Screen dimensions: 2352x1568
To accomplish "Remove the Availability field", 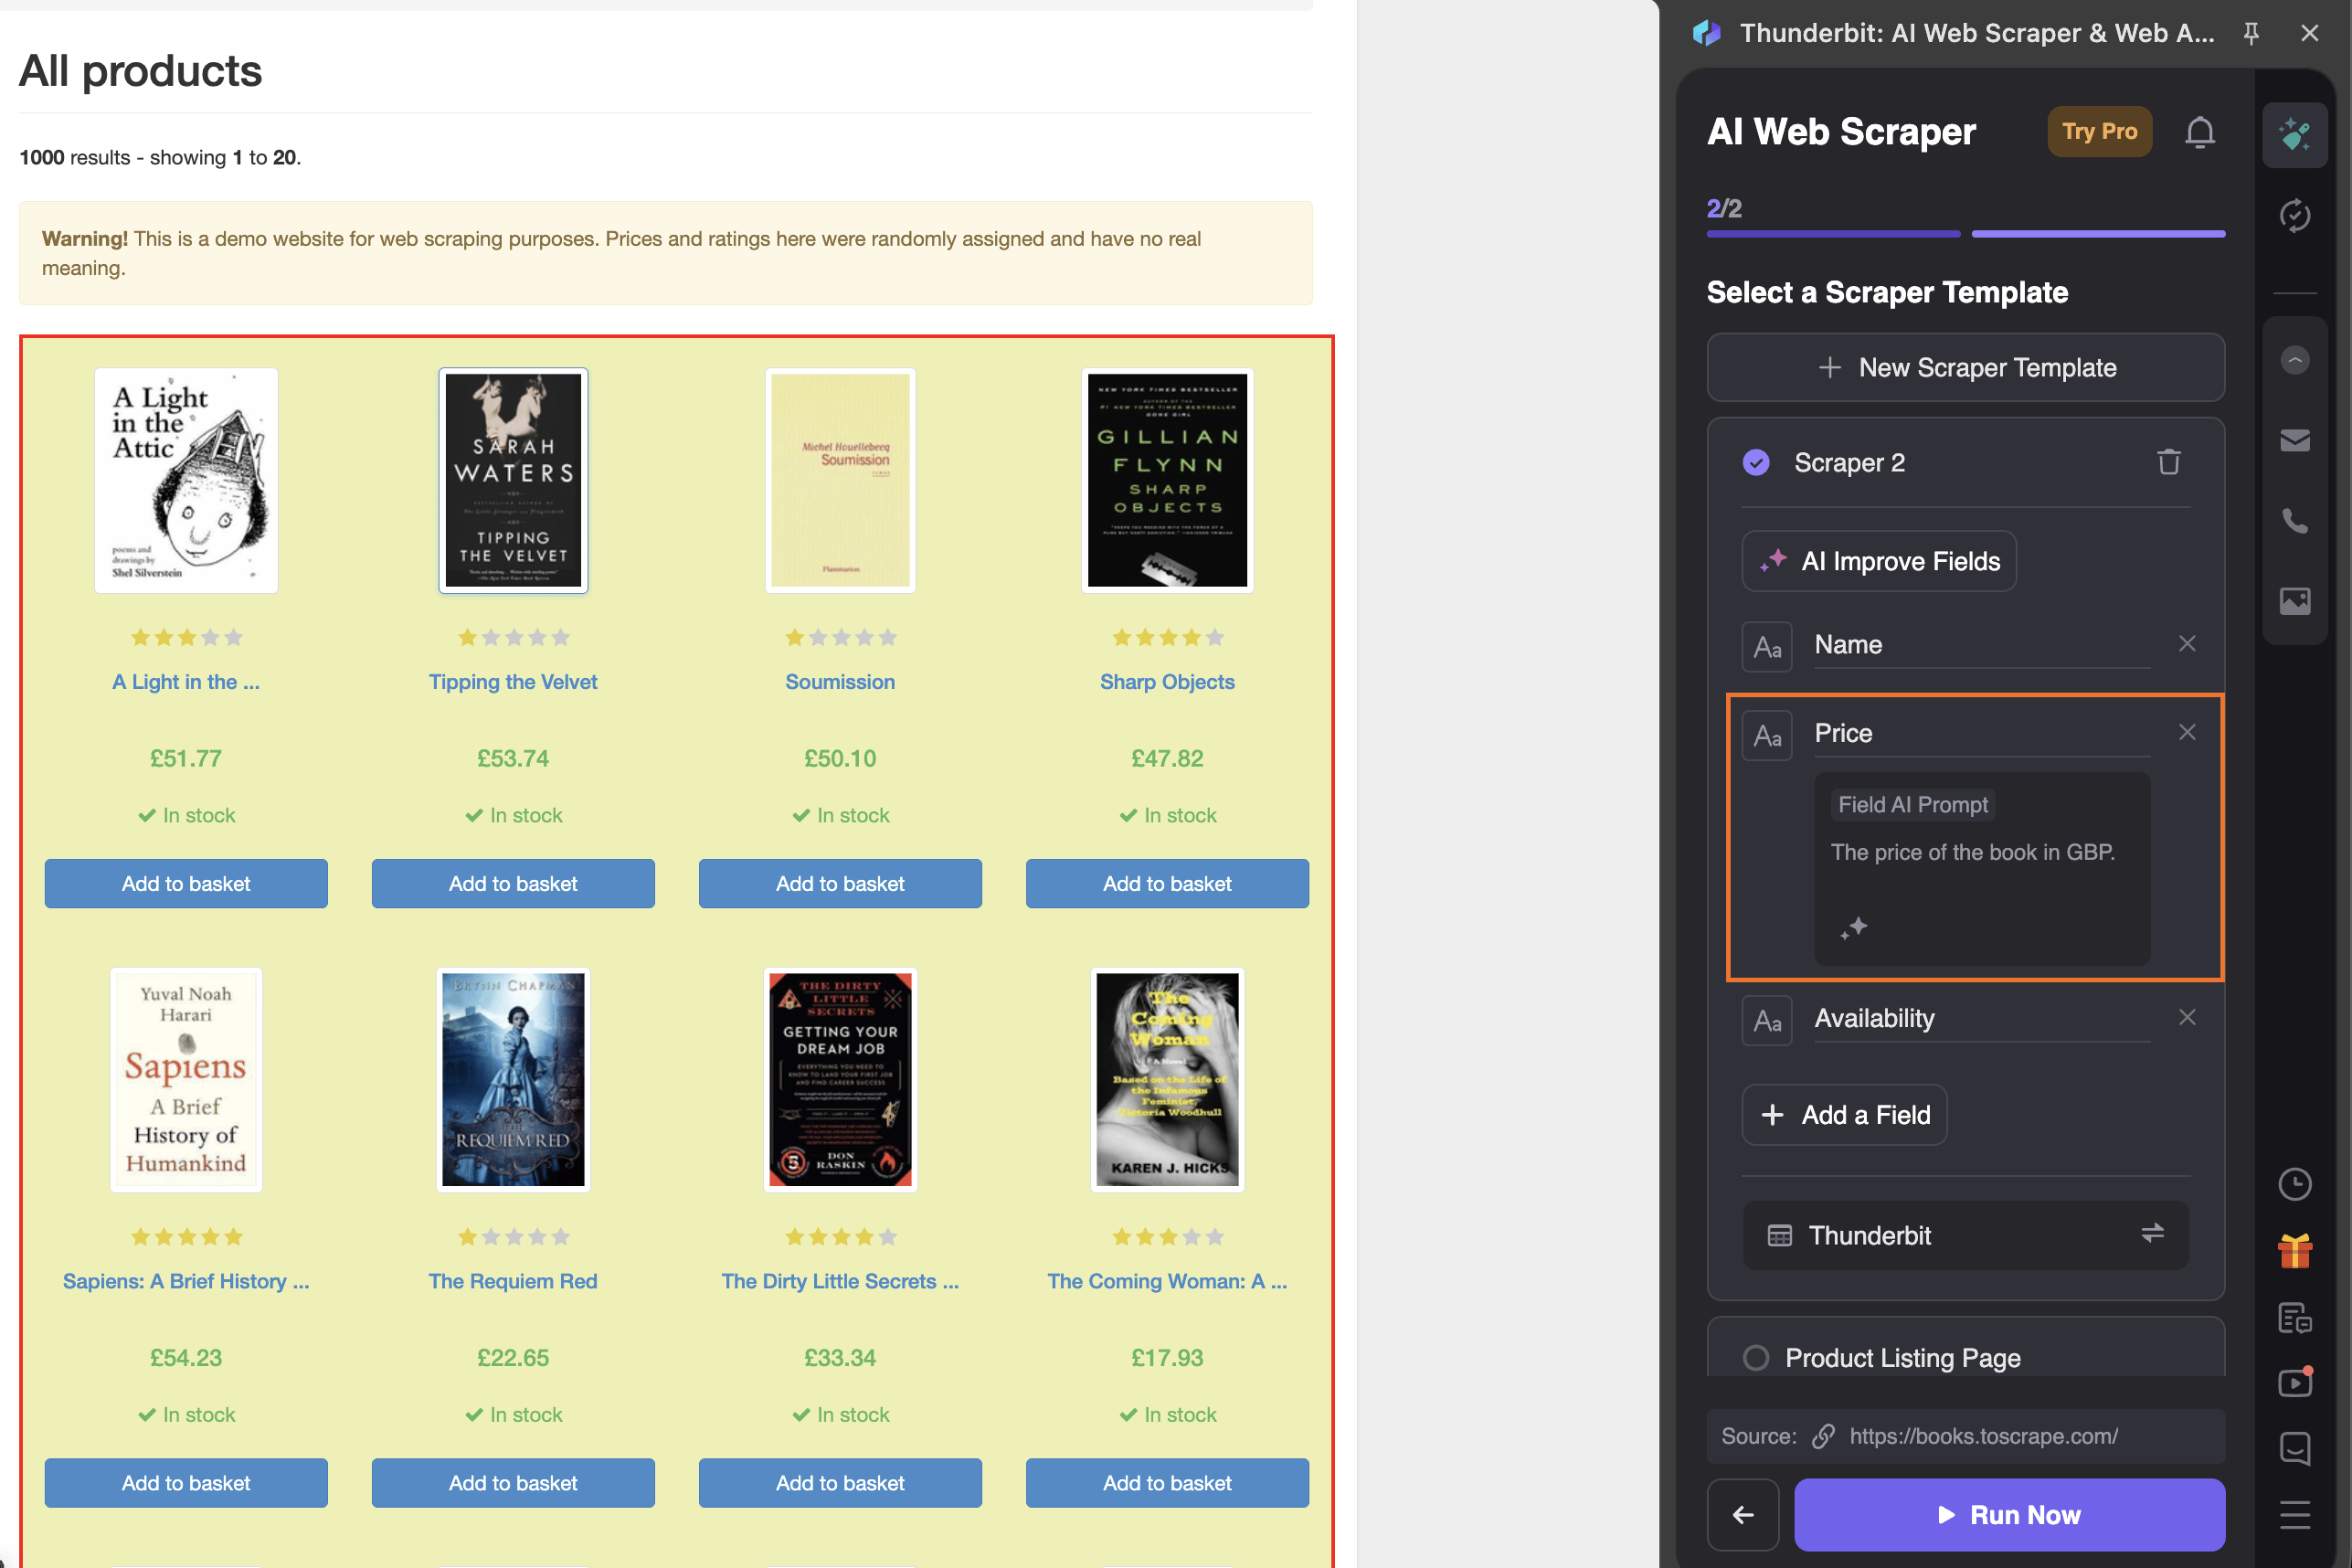I will 2187,1017.
